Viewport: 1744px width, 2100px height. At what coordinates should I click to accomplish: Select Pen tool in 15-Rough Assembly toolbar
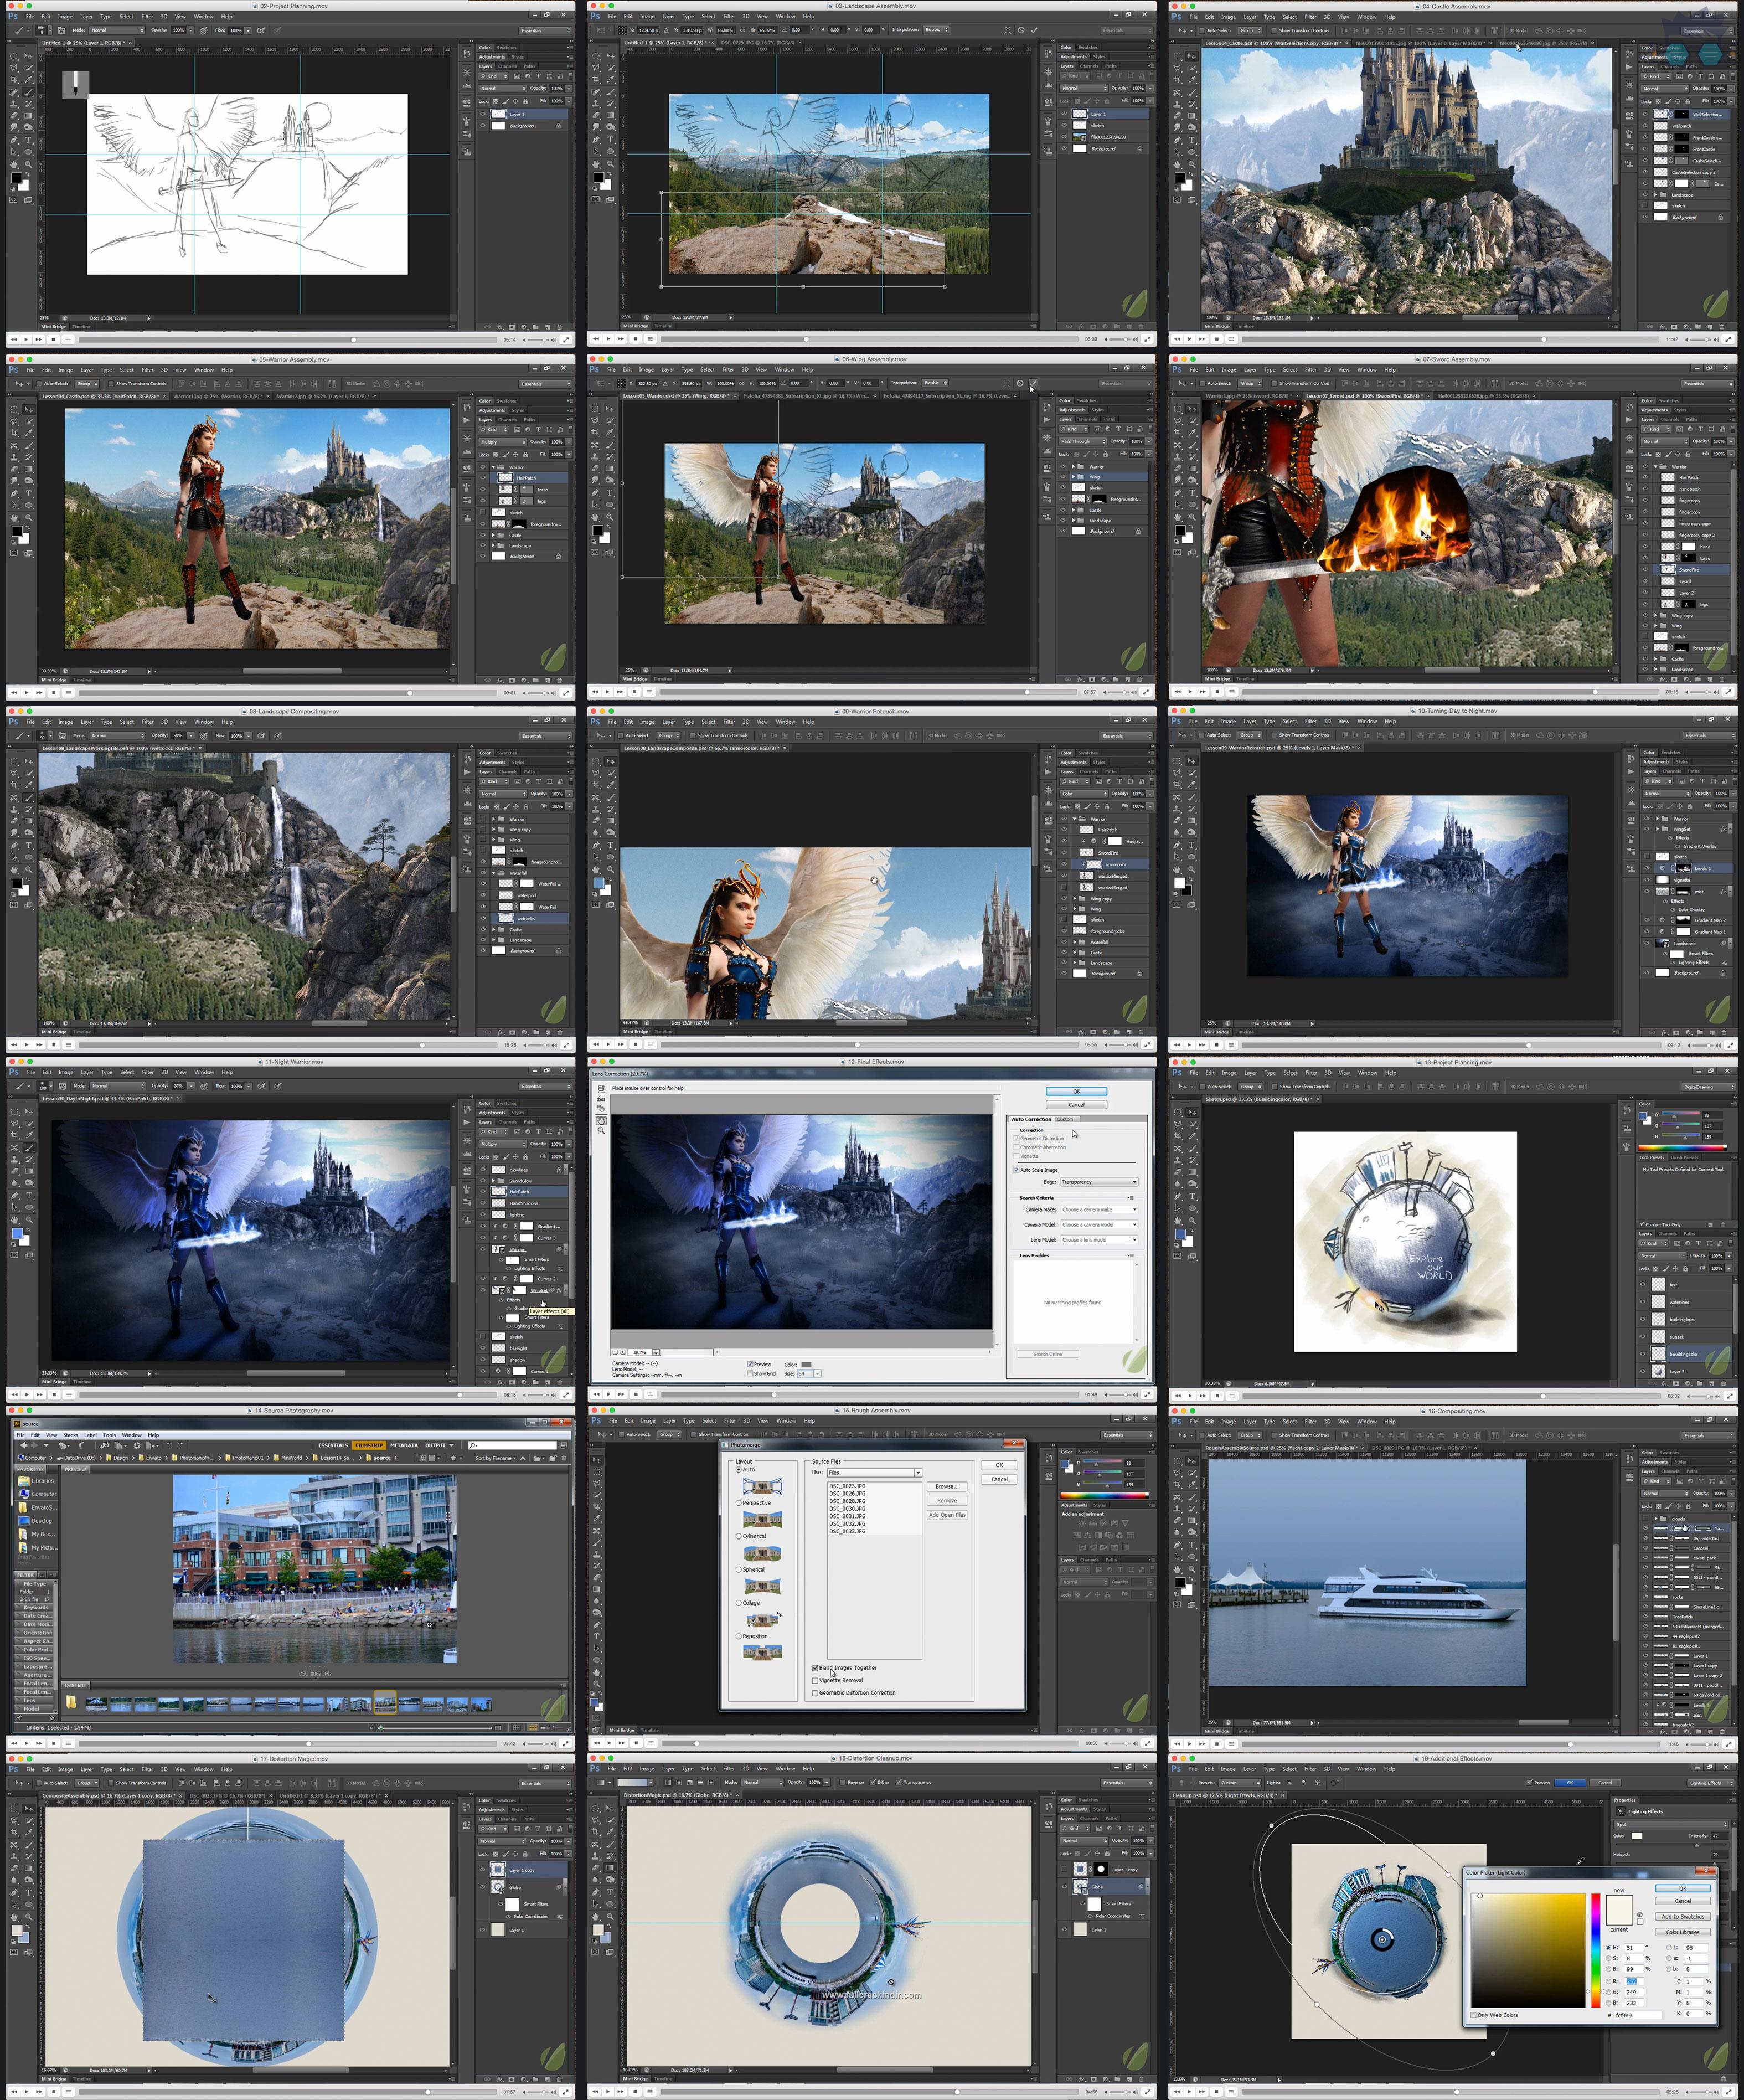pos(597,1625)
